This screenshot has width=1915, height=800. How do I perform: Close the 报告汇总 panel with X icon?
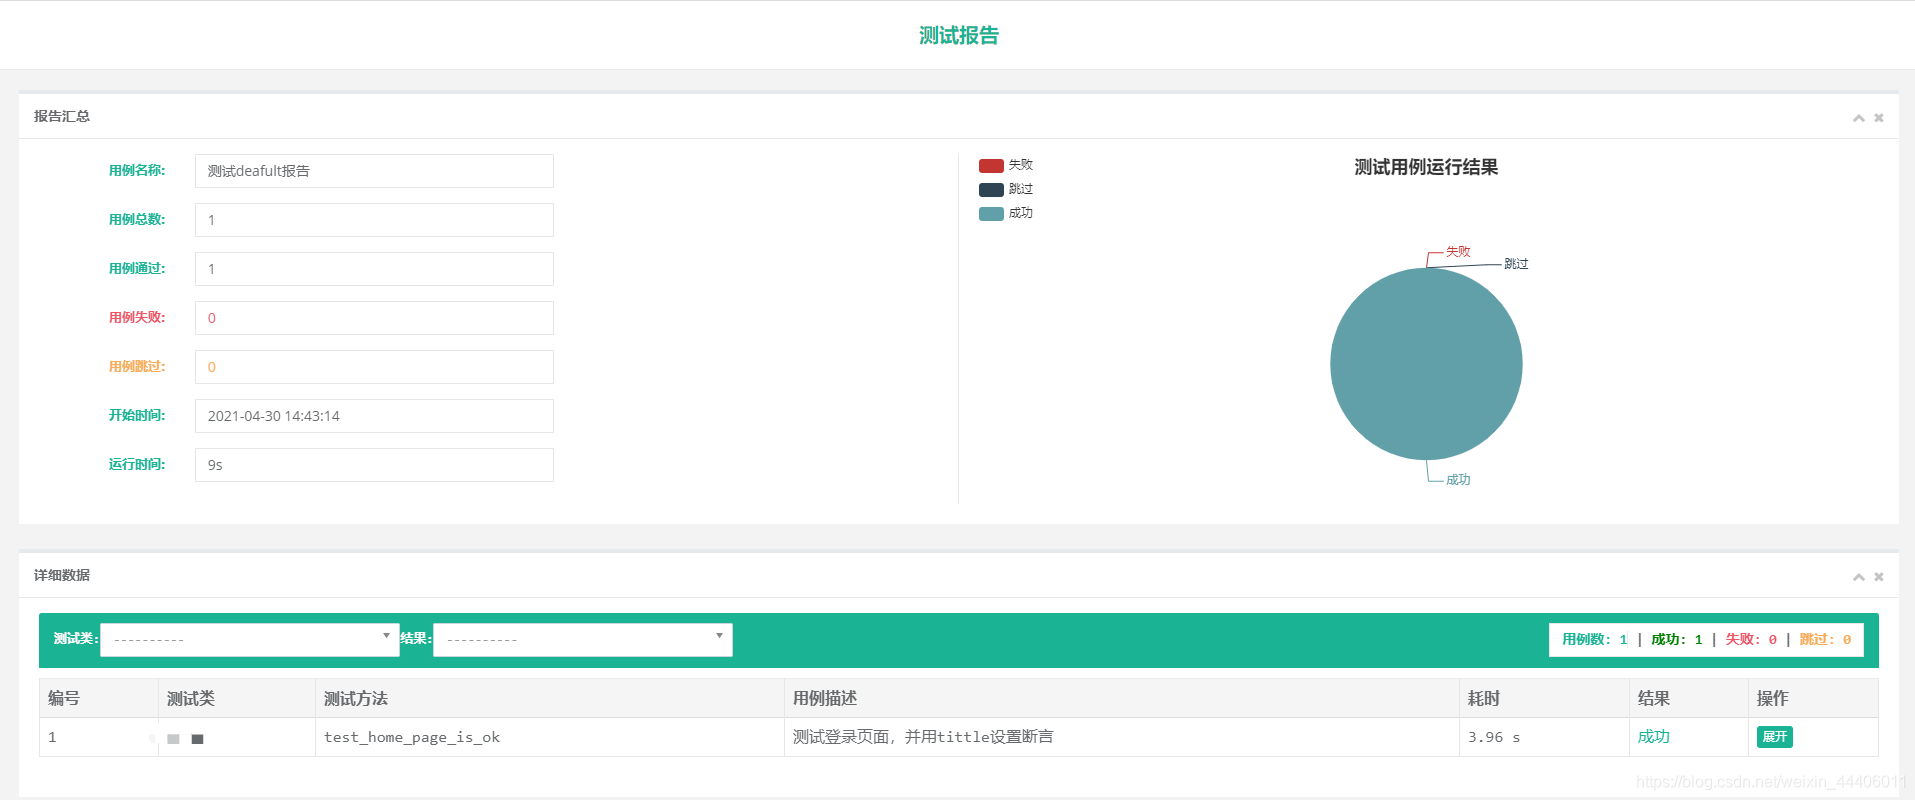1879,118
